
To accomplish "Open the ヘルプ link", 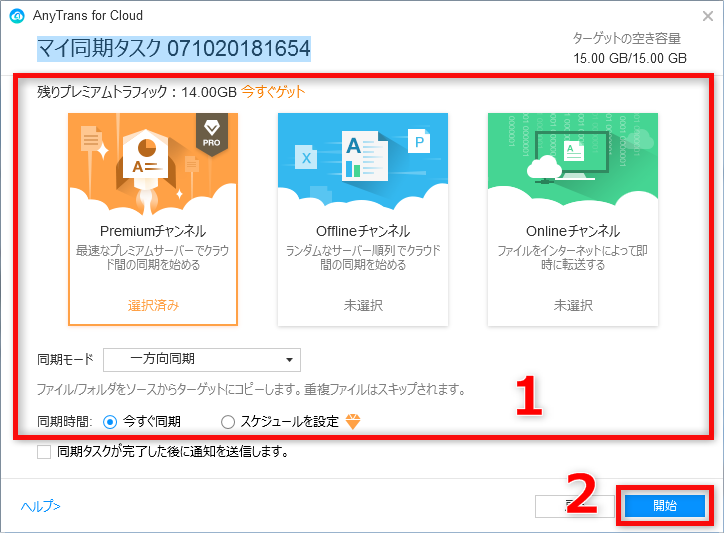I will [x=41, y=506].
